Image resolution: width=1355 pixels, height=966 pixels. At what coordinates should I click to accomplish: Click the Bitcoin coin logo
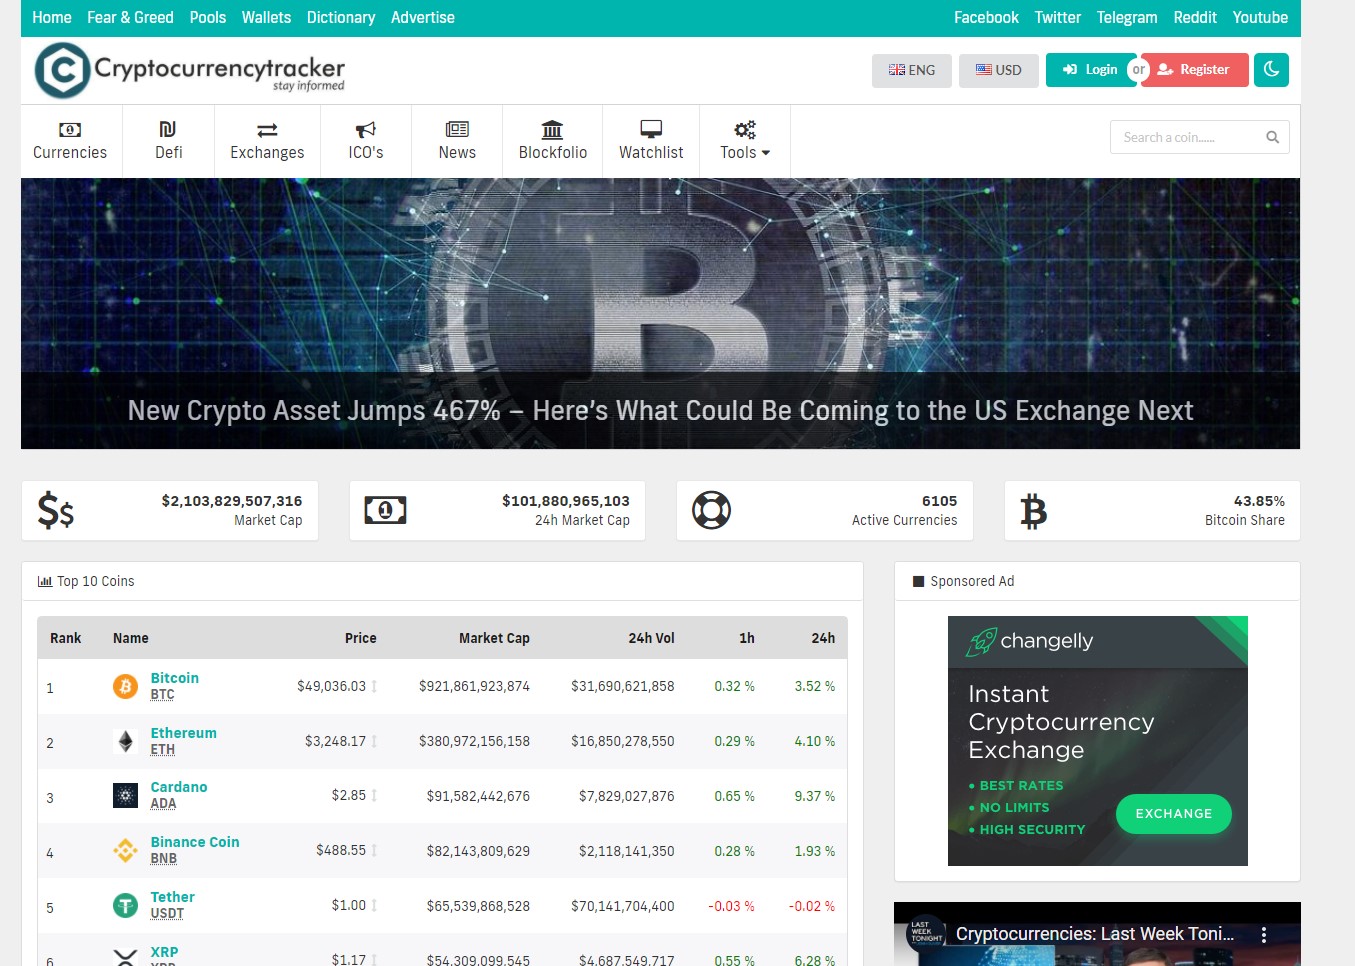(x=125, y=686)
